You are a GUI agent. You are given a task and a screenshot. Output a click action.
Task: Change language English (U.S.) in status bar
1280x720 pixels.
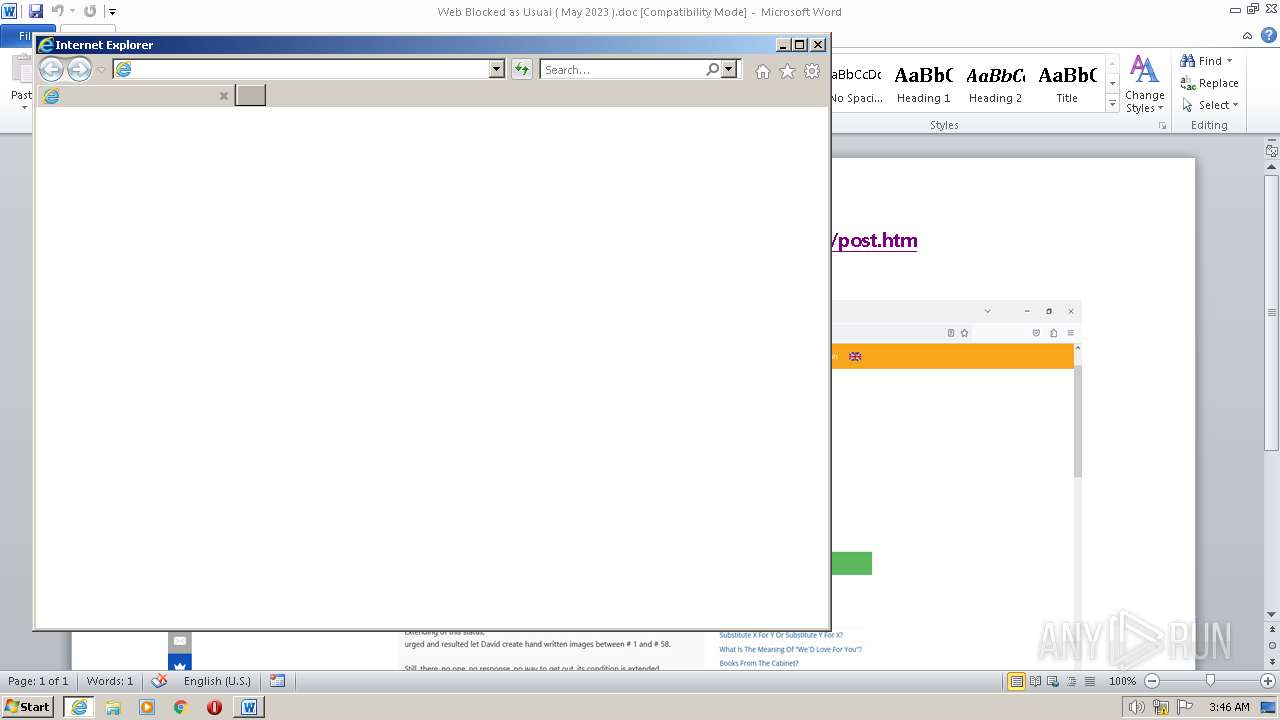pos(217,681)
